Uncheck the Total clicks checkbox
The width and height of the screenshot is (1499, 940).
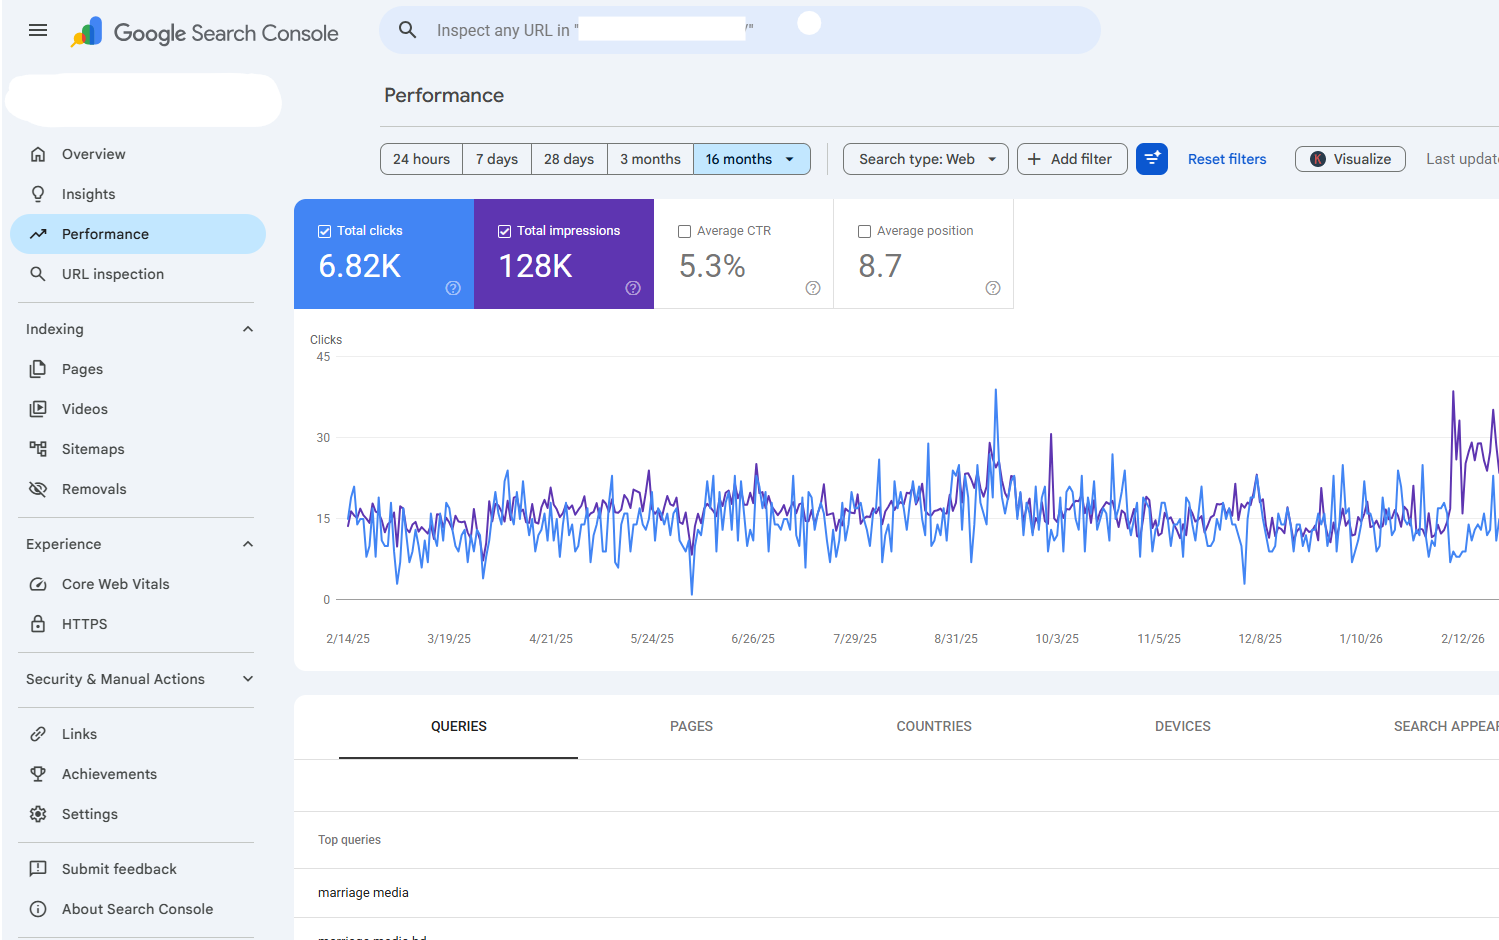pos(324,231)
